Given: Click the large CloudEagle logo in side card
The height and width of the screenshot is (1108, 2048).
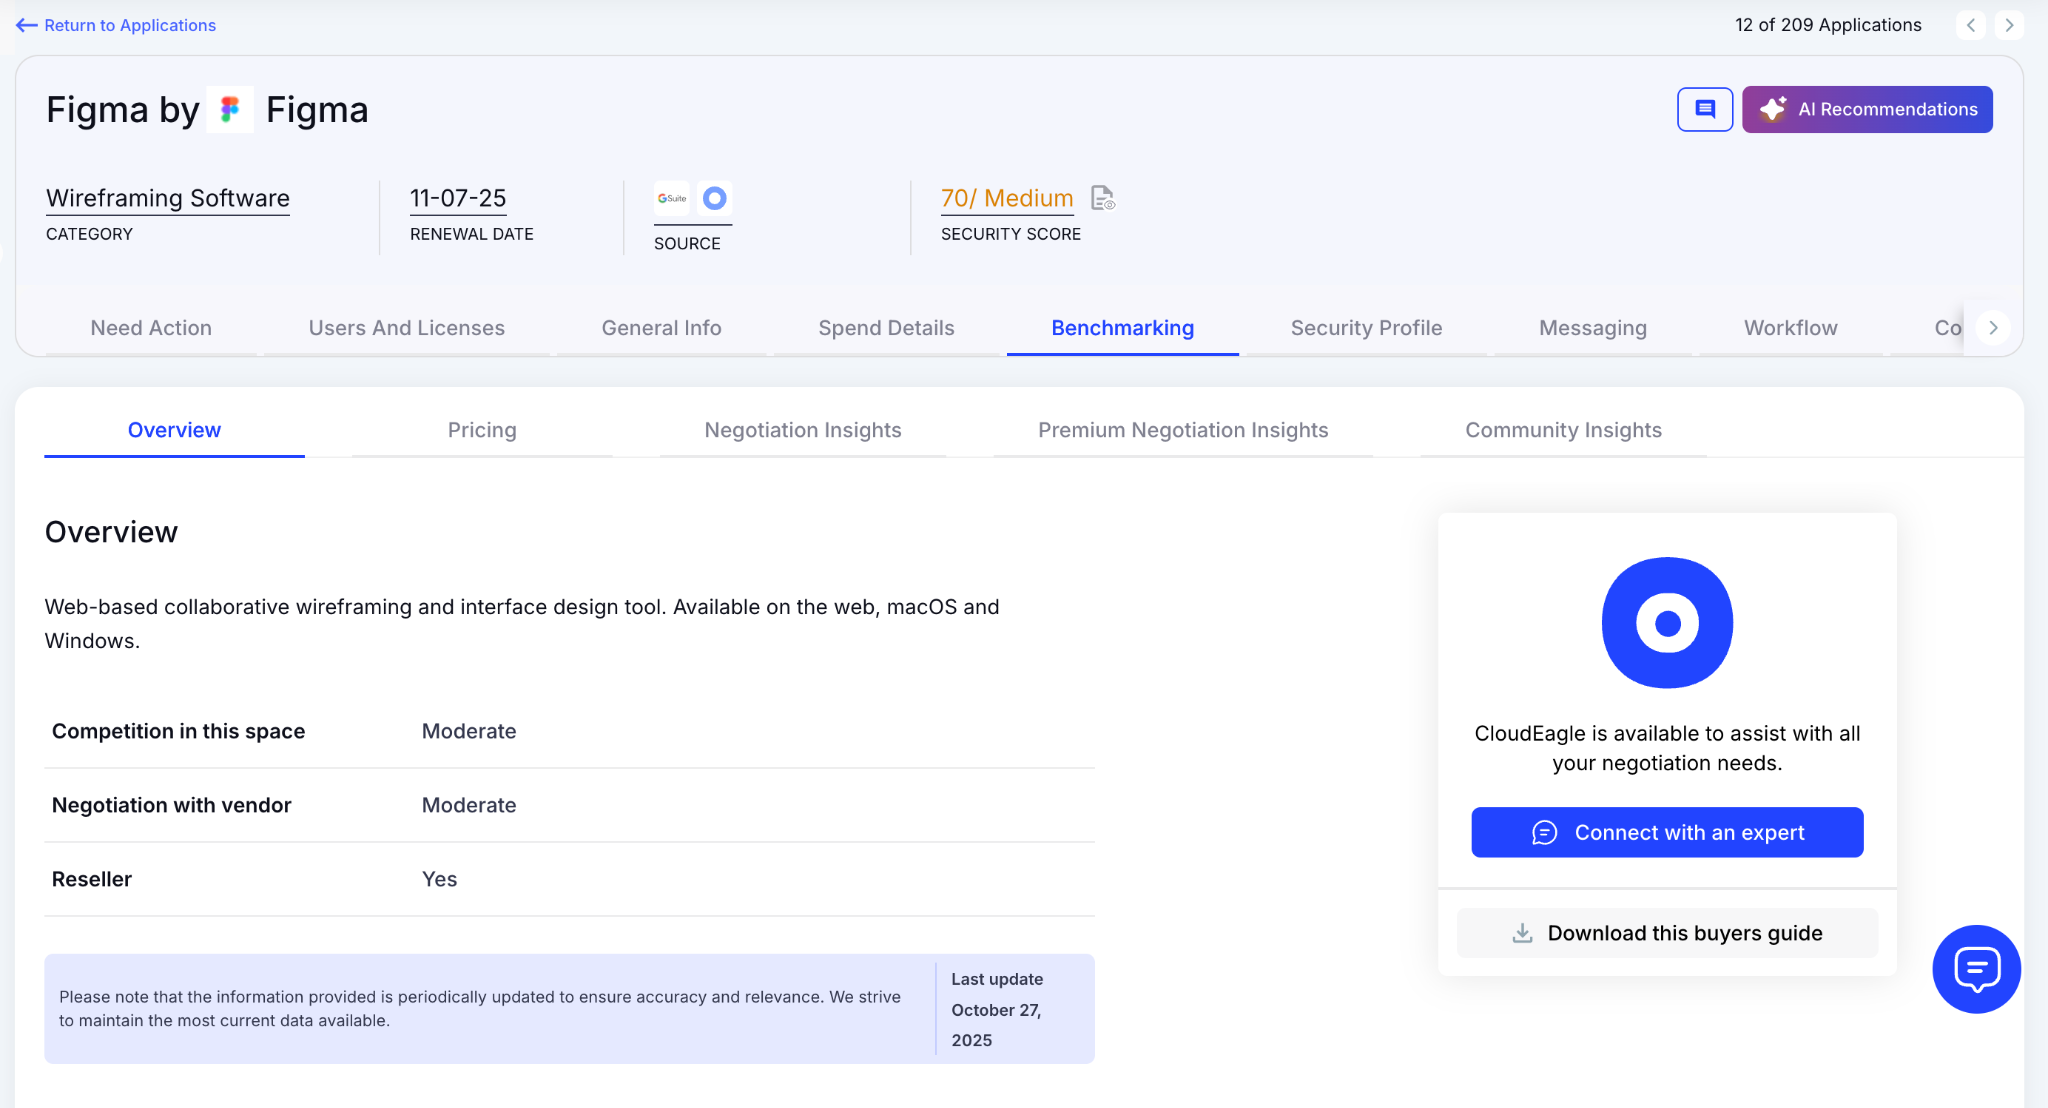Looking at the screenshot, I should [1667, 622].
